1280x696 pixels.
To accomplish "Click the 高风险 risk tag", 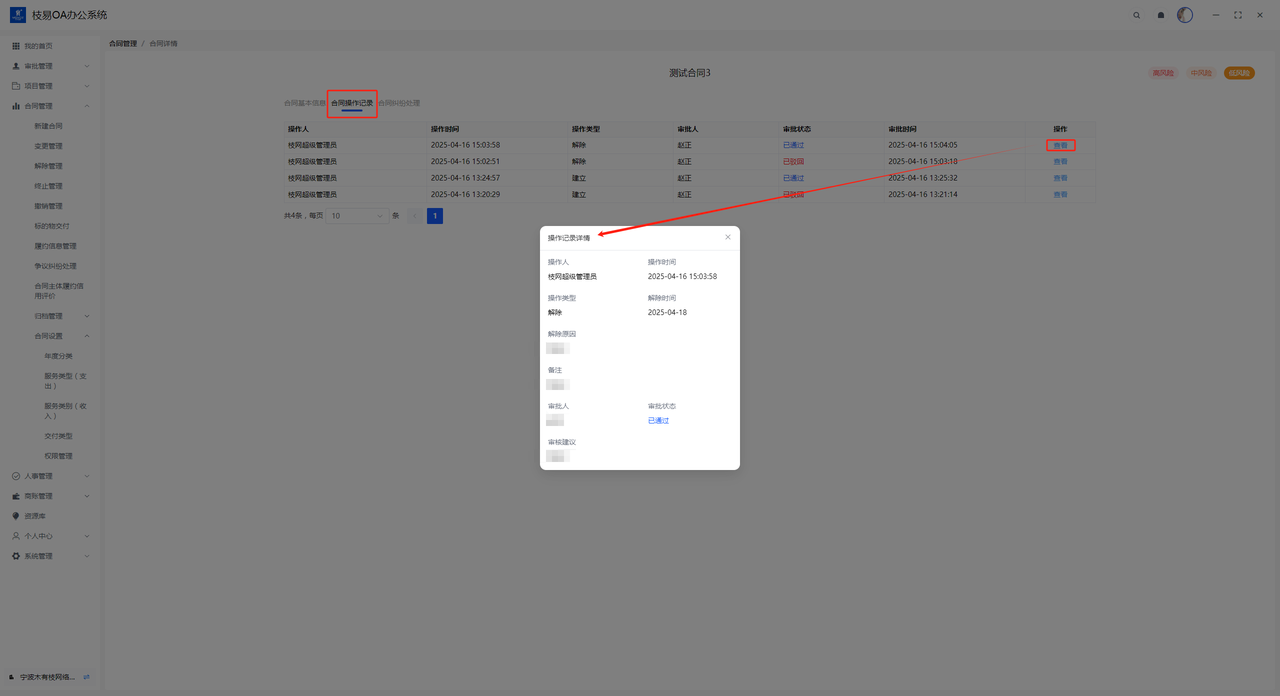I will (1163, 73).
